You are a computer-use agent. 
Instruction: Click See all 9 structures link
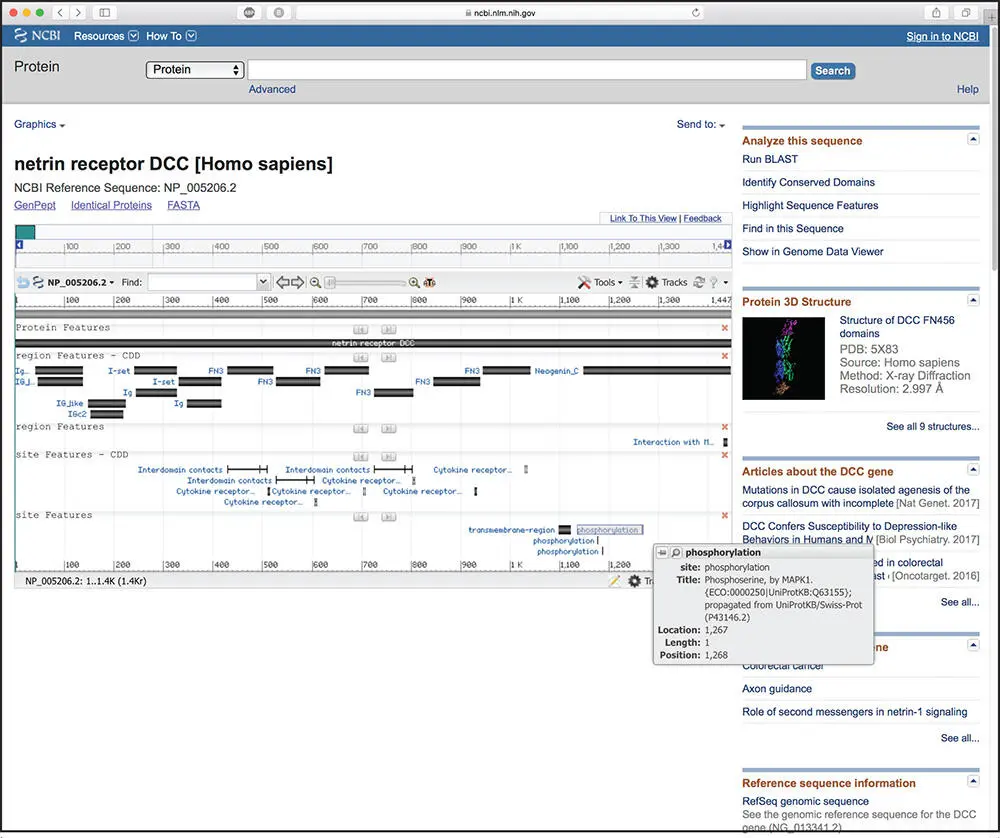[x=932, y=426]
